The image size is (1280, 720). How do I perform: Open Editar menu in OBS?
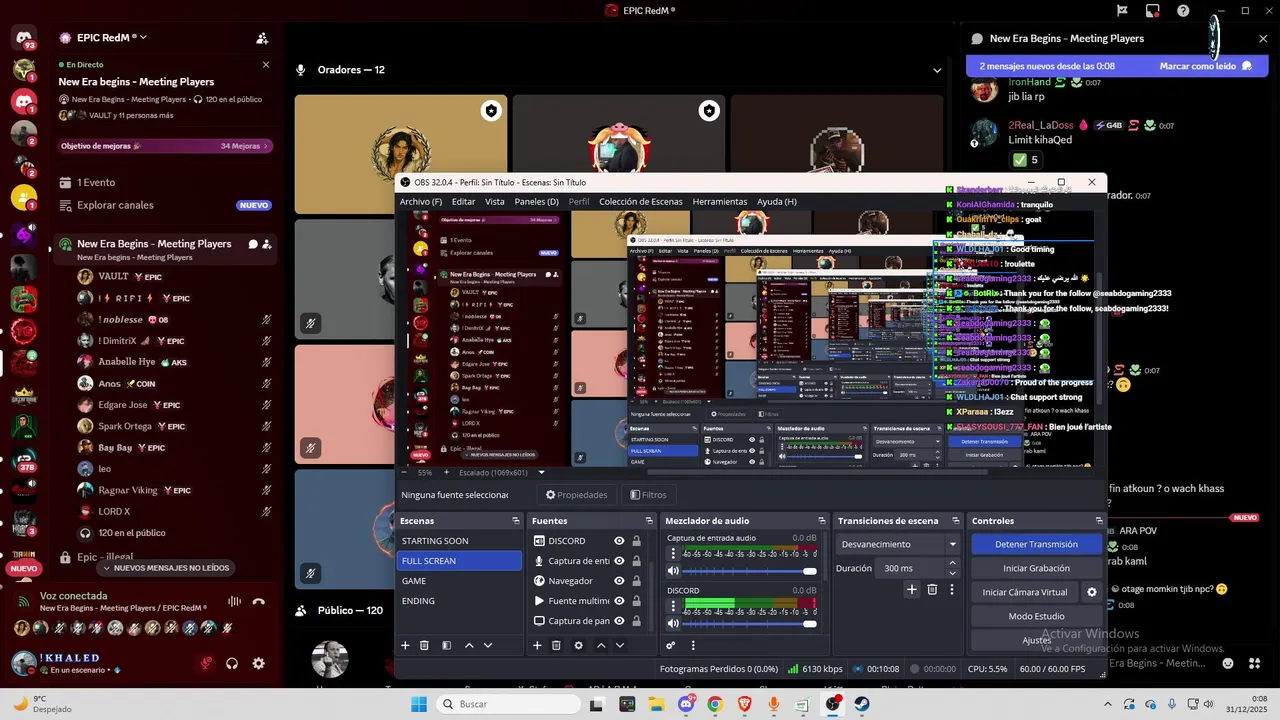click(463, 202)
